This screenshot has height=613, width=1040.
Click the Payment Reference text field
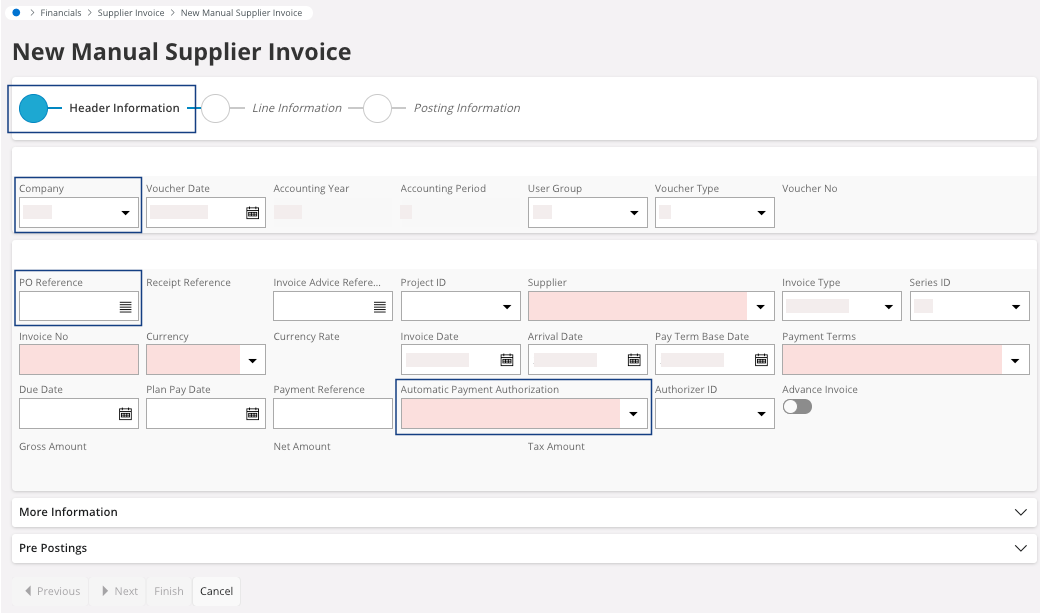332,413
